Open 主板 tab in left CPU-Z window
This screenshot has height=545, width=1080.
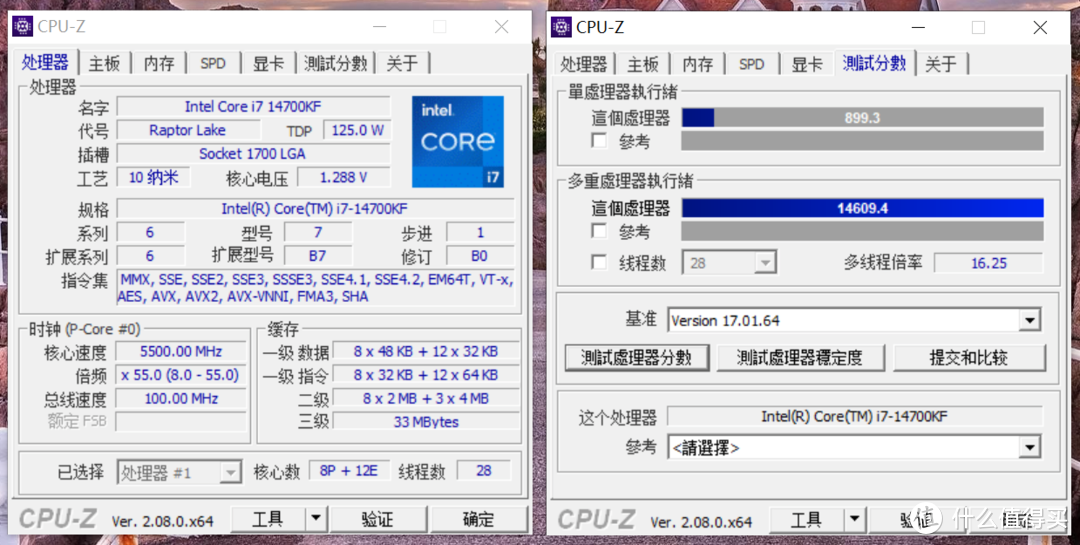104,63
